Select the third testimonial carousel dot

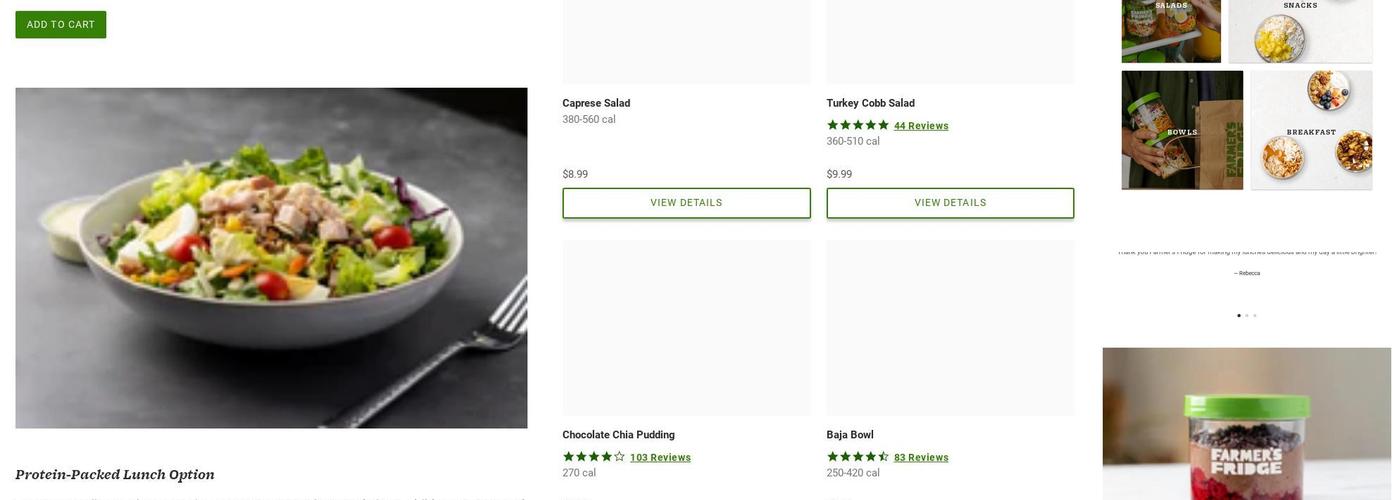[1255, 316]
